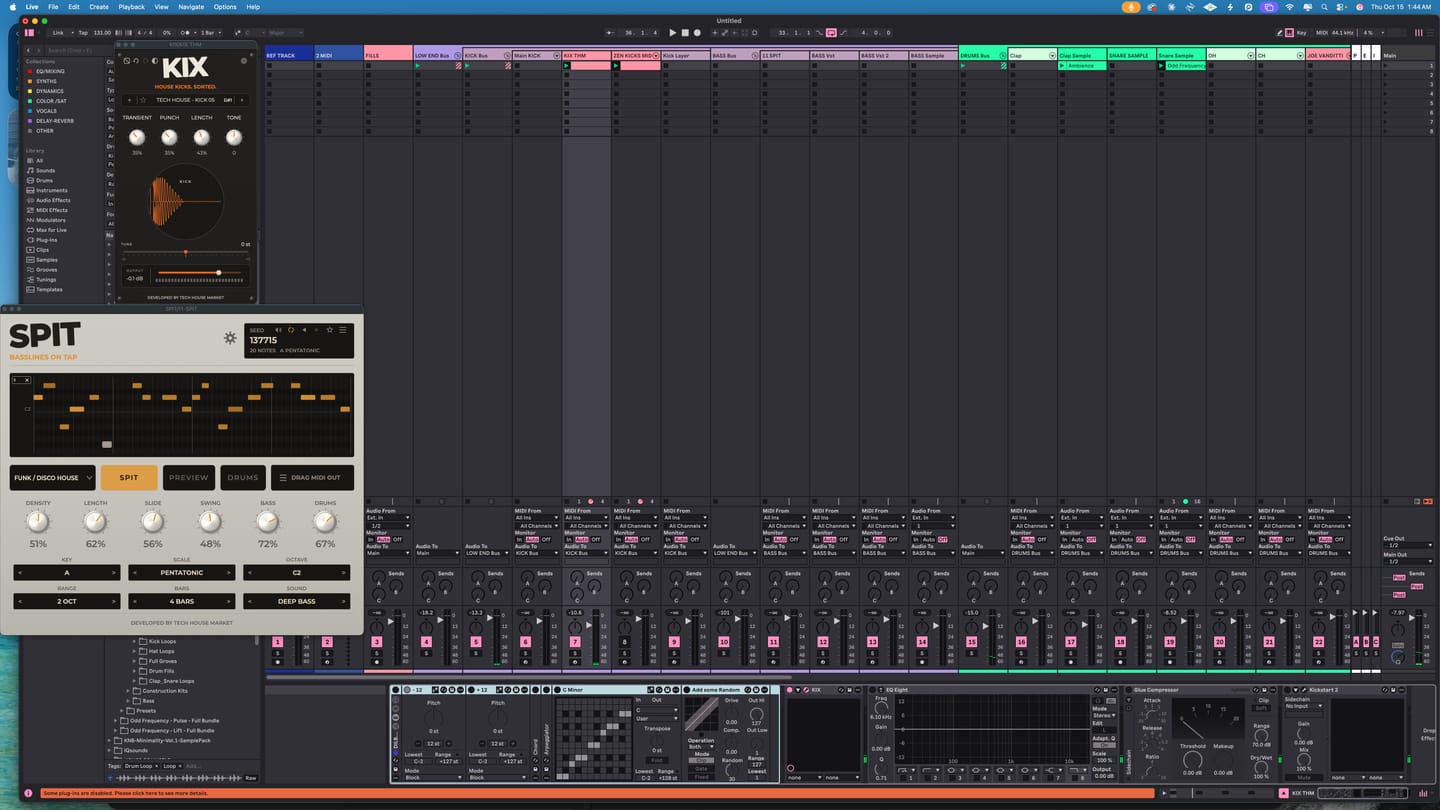
Task: Unfold LOW END Bus group track
Action: pyautogui.click(x=458, y=55)
